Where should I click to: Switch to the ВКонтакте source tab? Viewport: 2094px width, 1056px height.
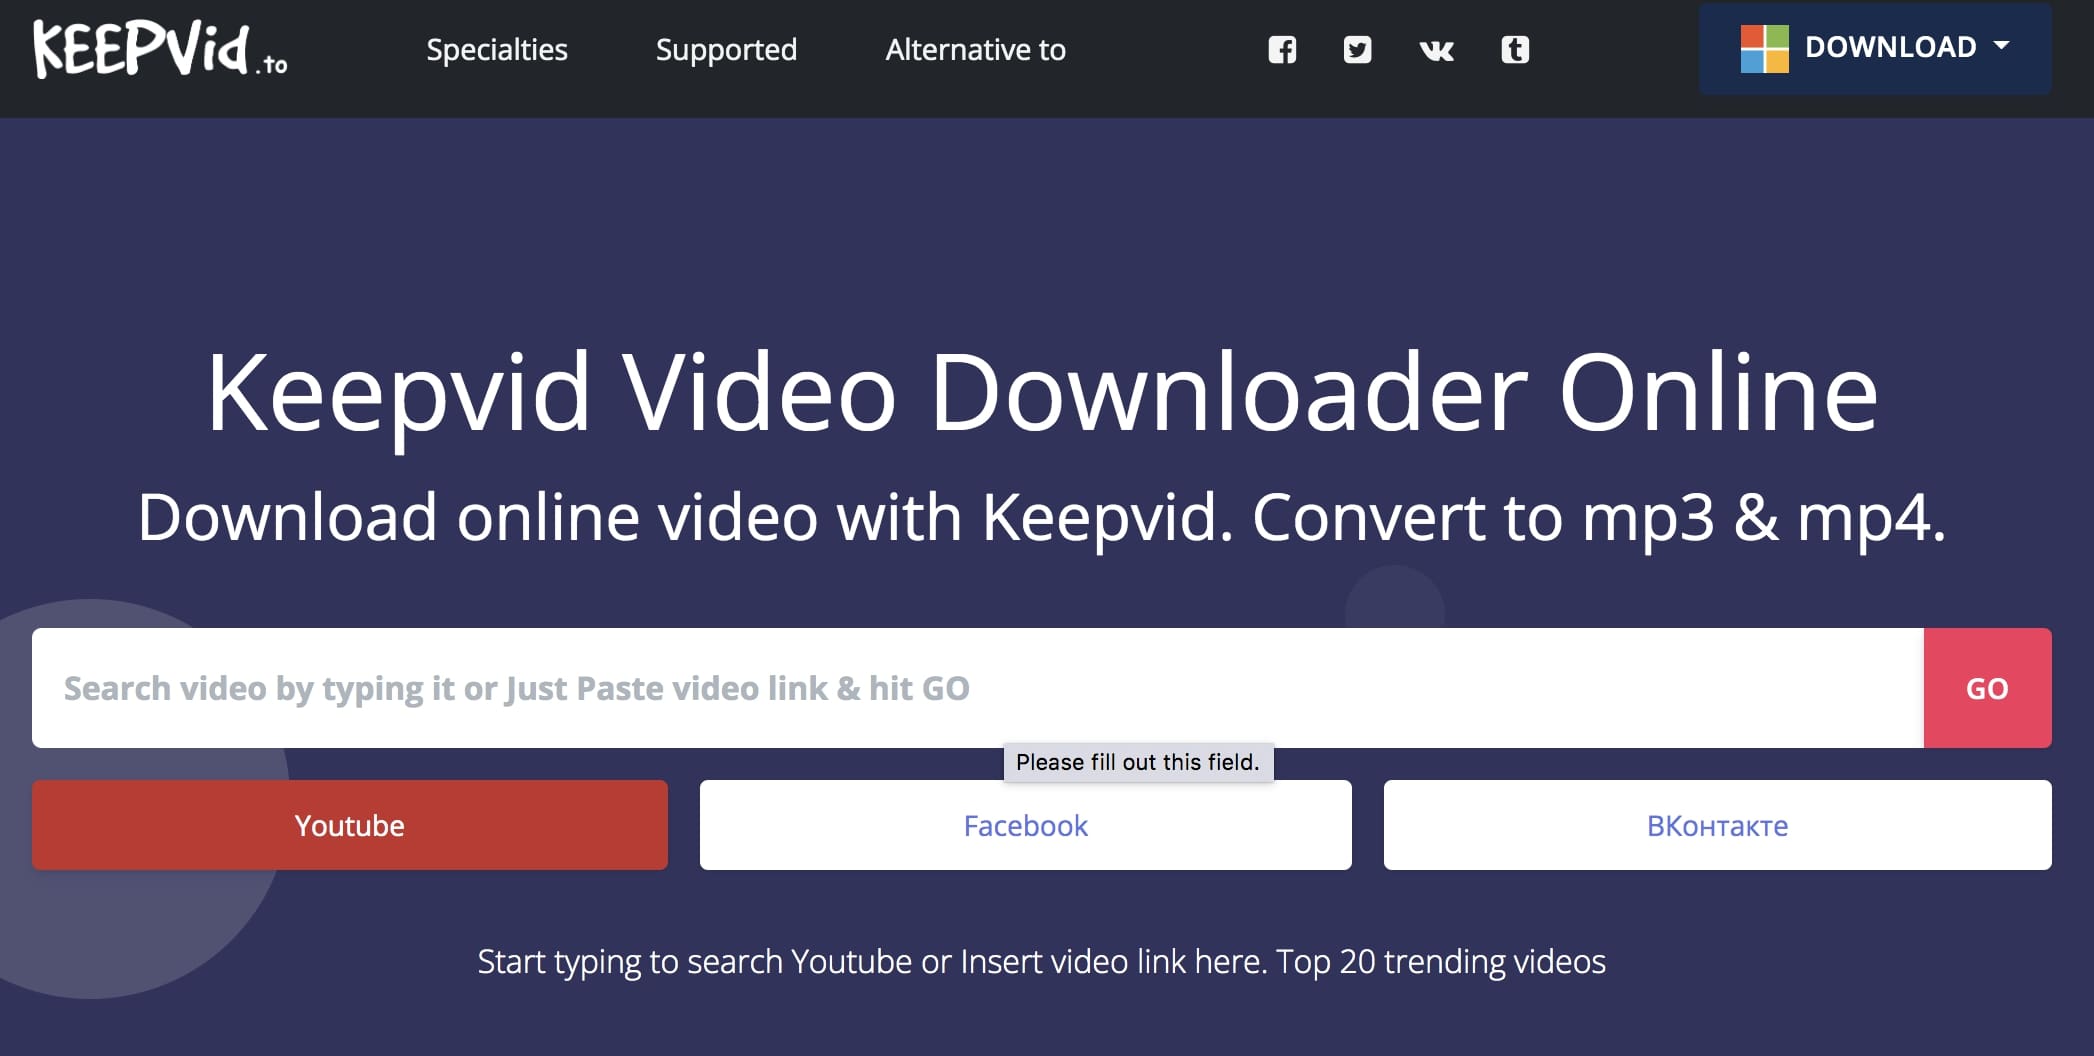[x=1717, y=825]
